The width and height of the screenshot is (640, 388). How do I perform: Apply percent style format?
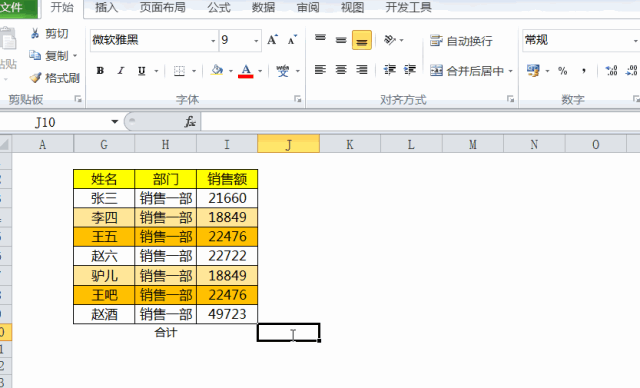click(x=563, y=71)
